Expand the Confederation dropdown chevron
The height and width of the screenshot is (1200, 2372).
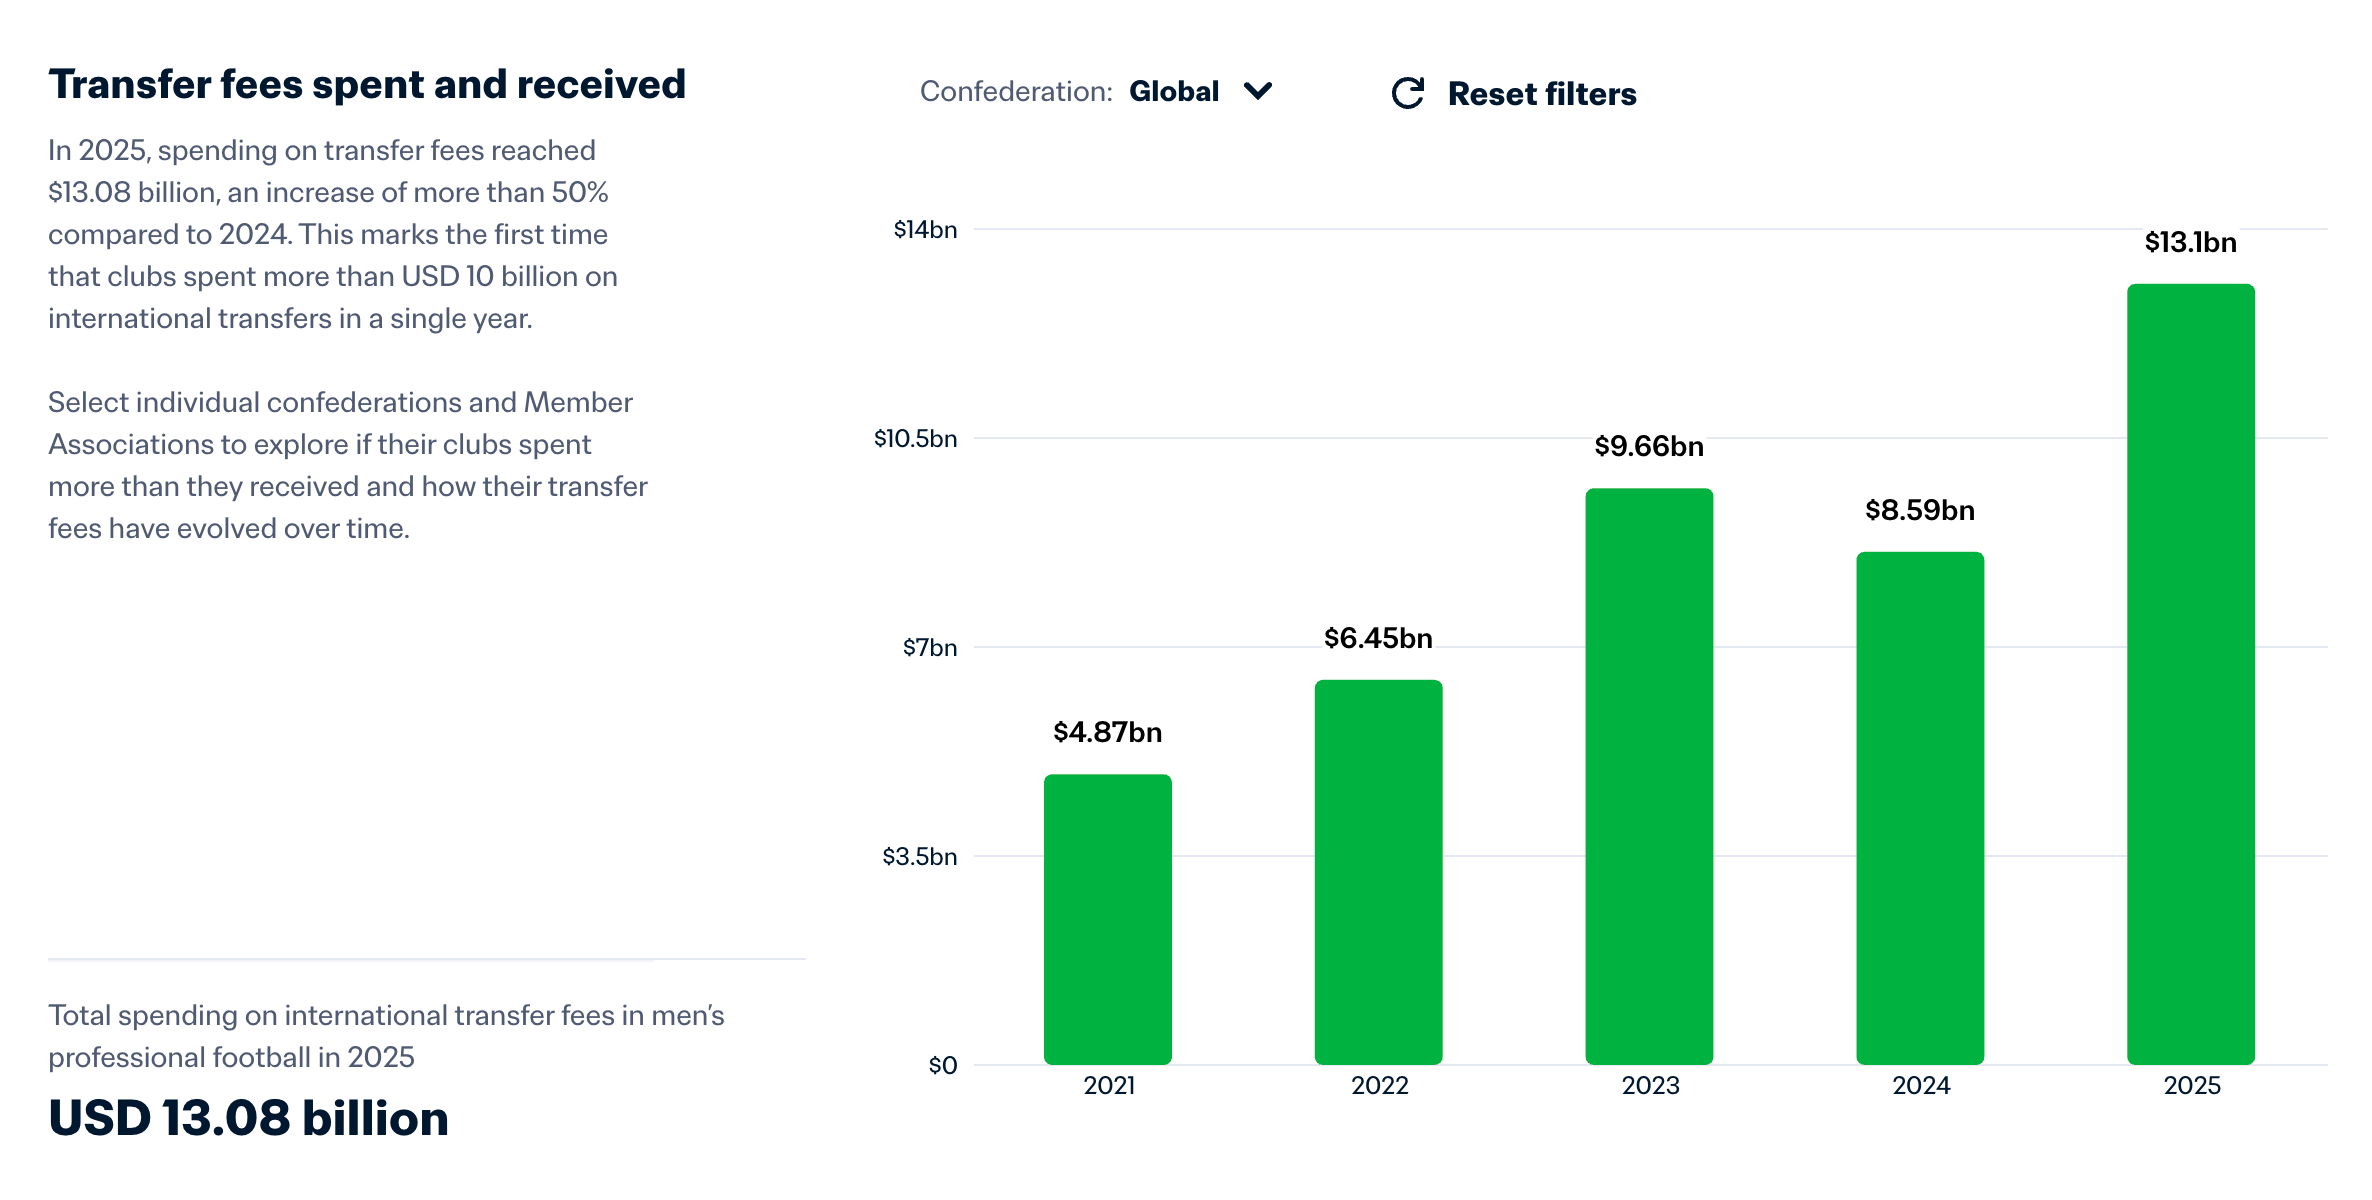pos(1257,91)
